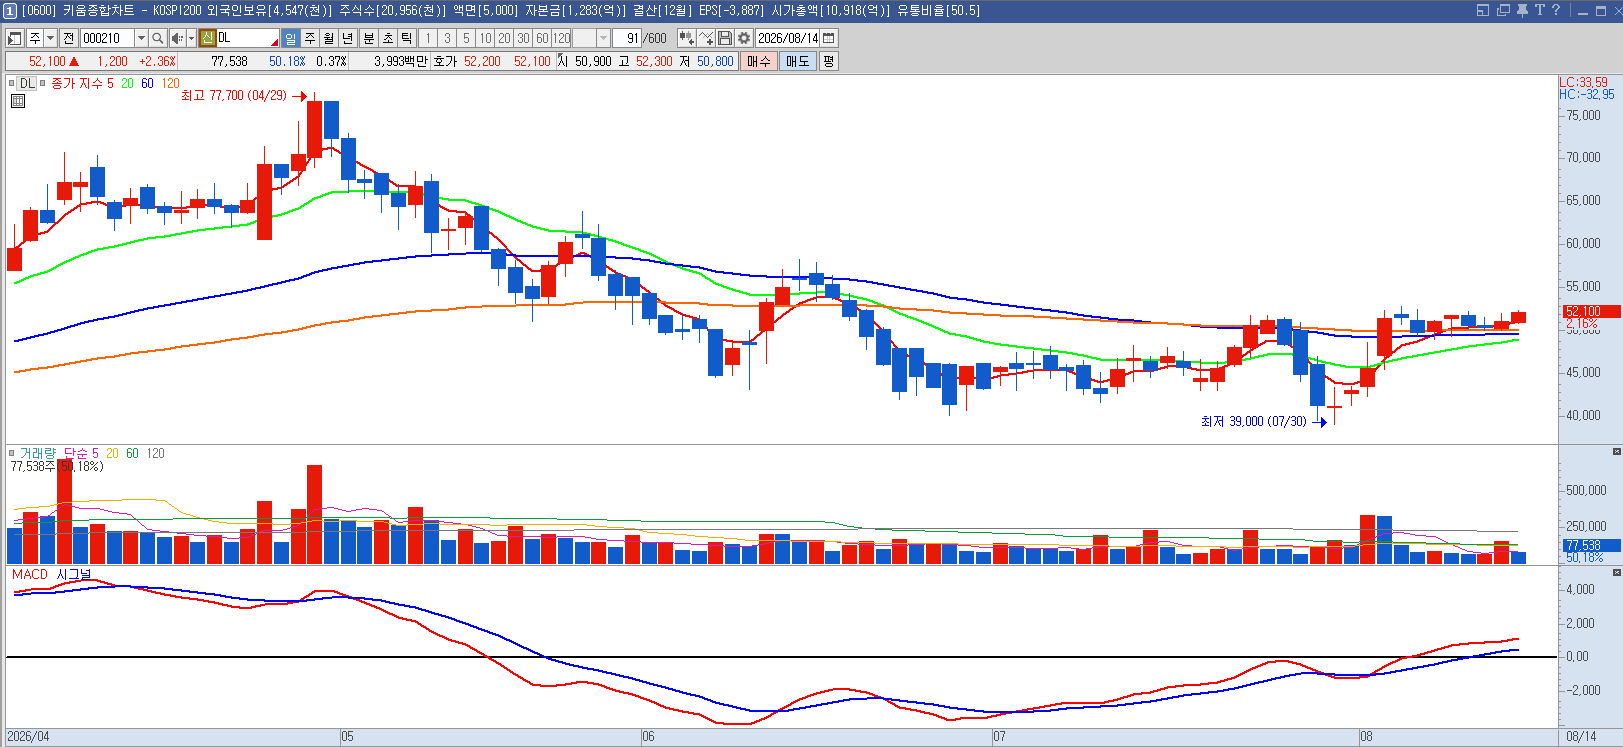
Task: Click interval preset 10 tab
Action: coord(485,38)
